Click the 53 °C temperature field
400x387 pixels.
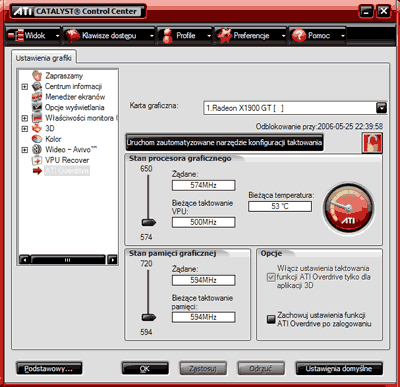(x=280, y=206)
